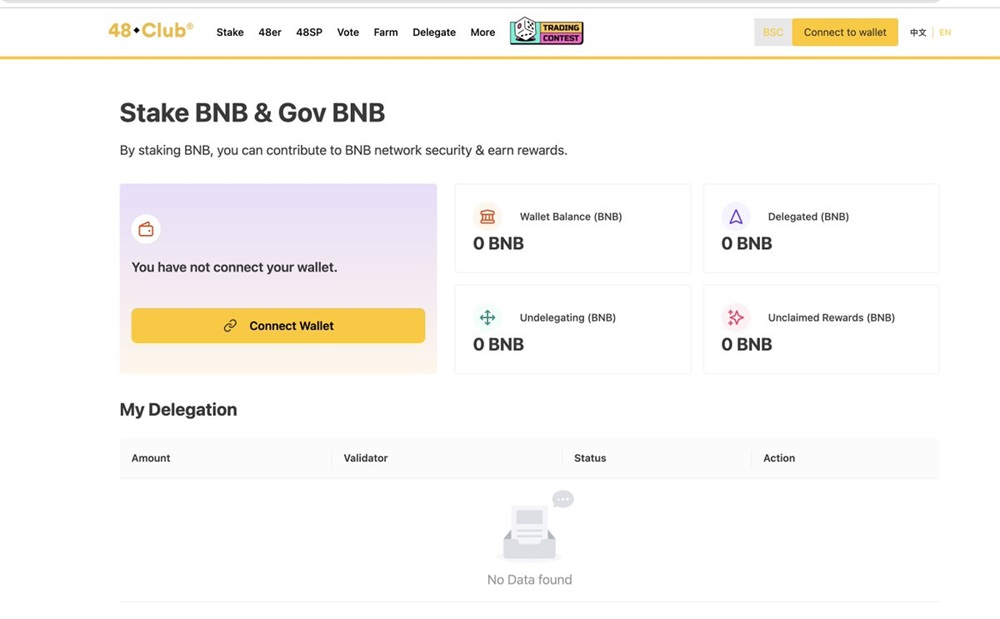
Task: Open the Delegate menu item
Action: pyautogui.click(x=434, y=32)
